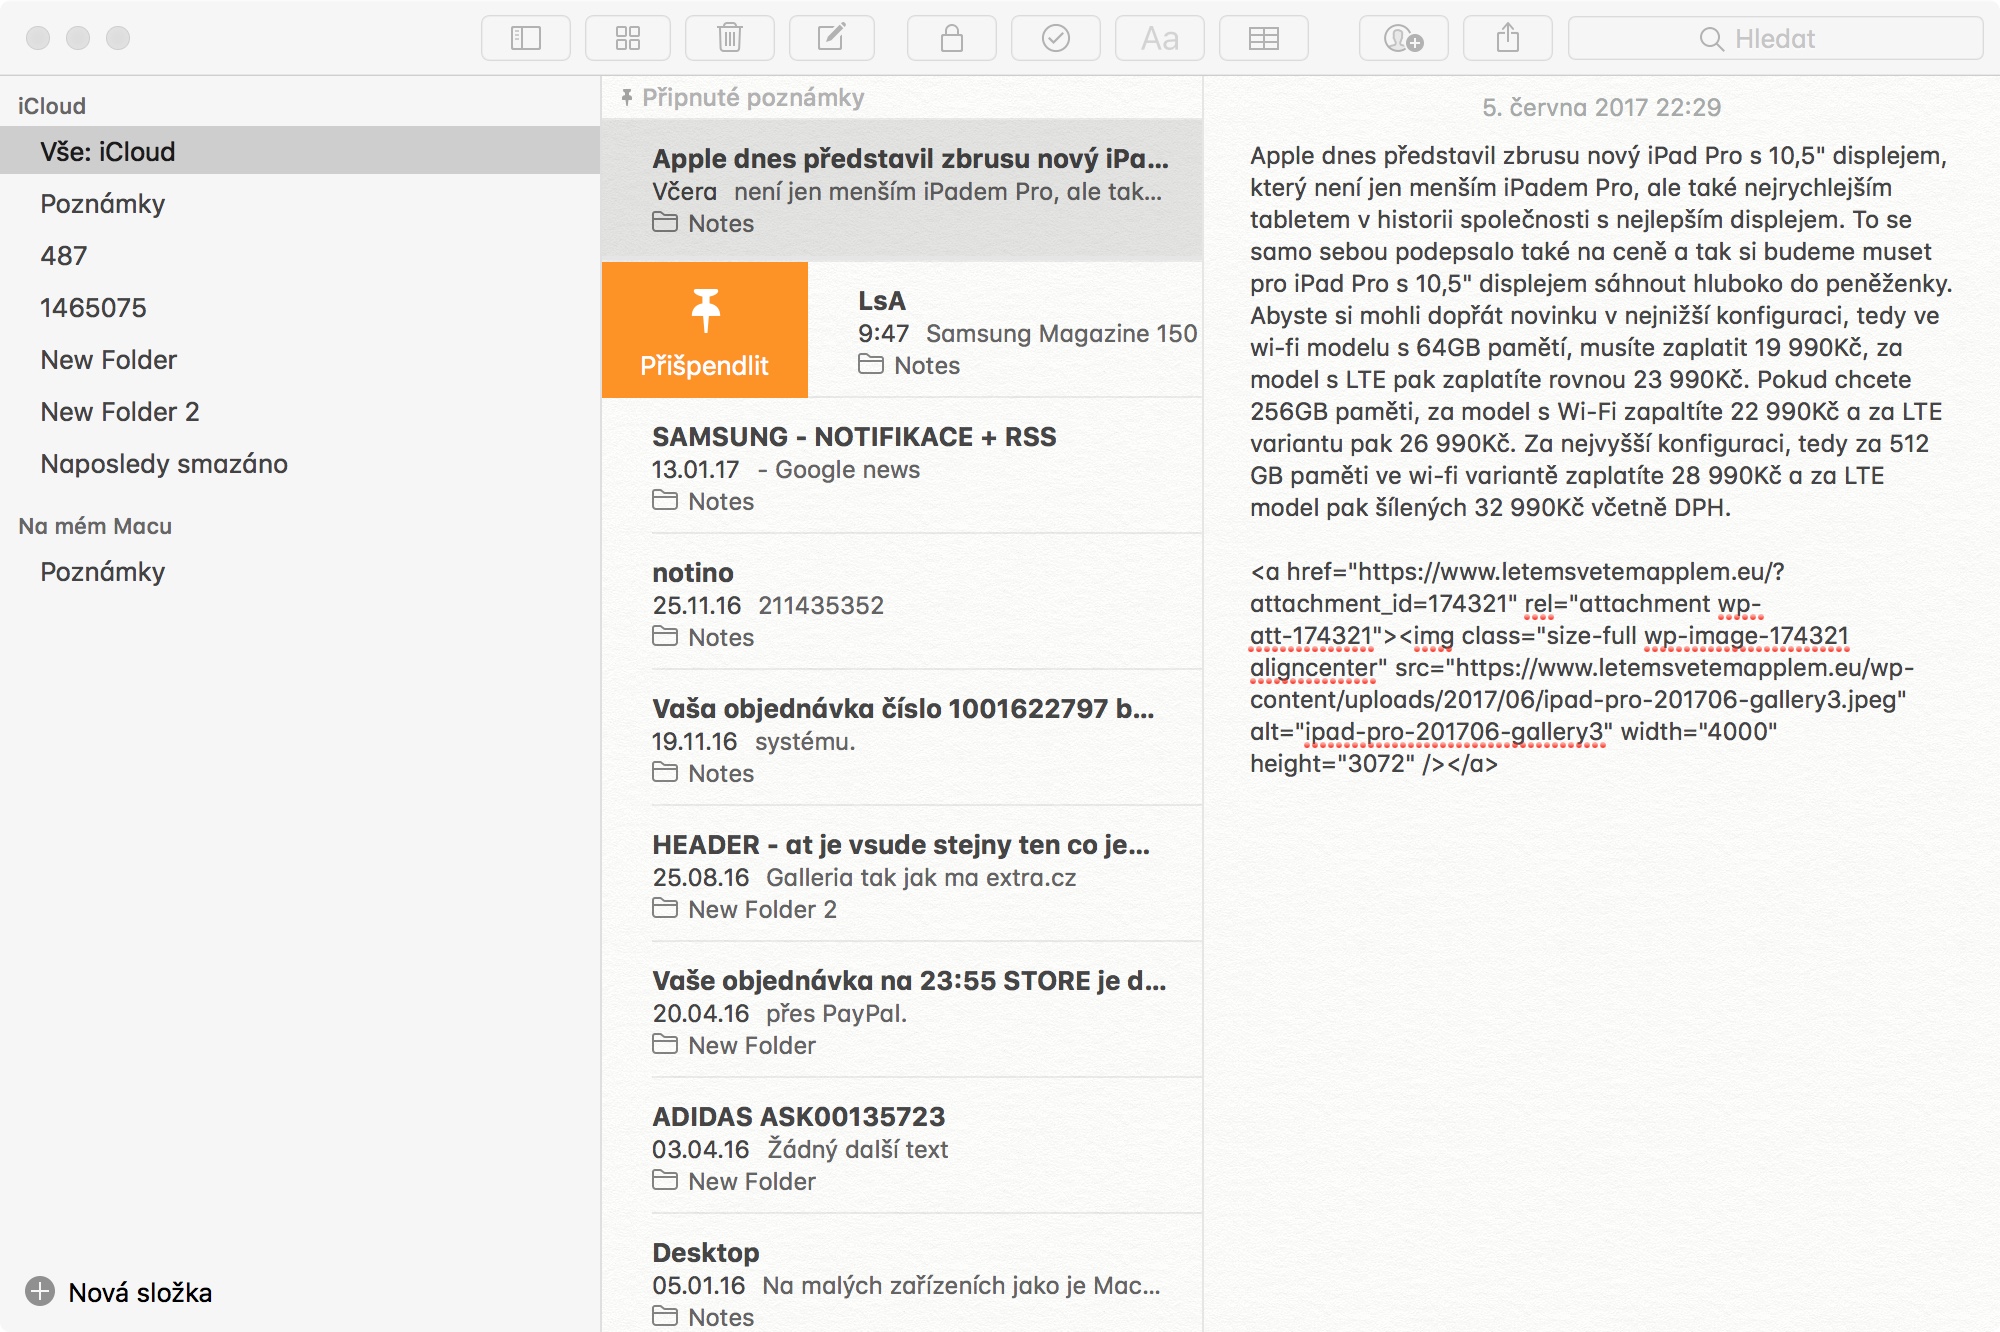This screenshot has width=2000, height=1332.
Task: Click the trash icon to delete note
Action: tap(730, 39)
